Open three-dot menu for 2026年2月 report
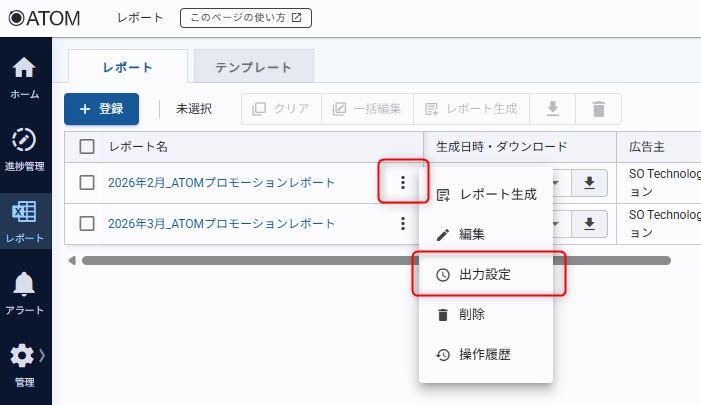701x405 pixels. 402,182
